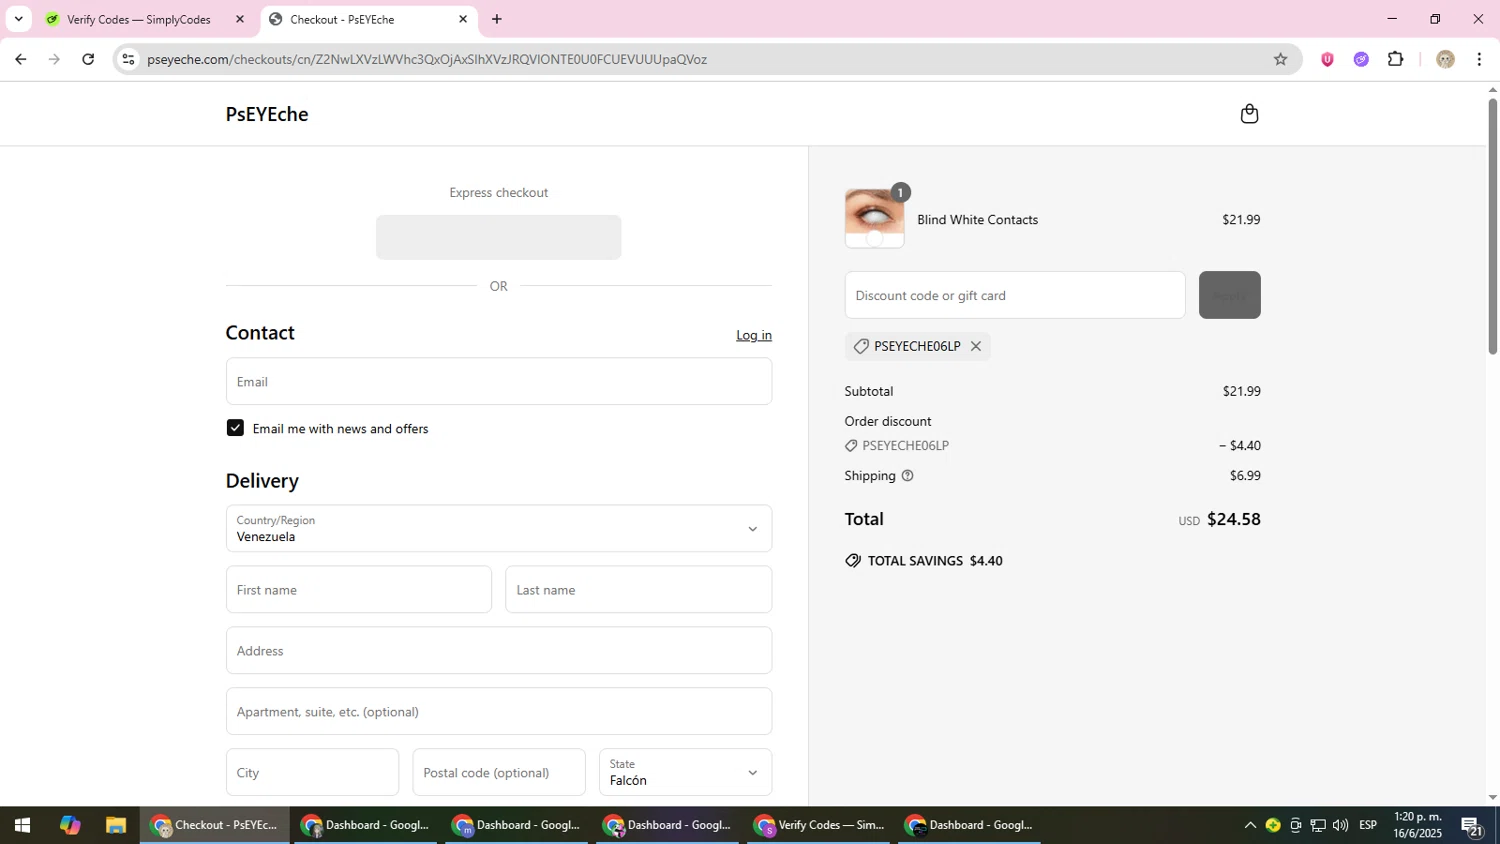Click the Apartment, suite field
The image size is (1500, 844).
(x=498, y=711)
